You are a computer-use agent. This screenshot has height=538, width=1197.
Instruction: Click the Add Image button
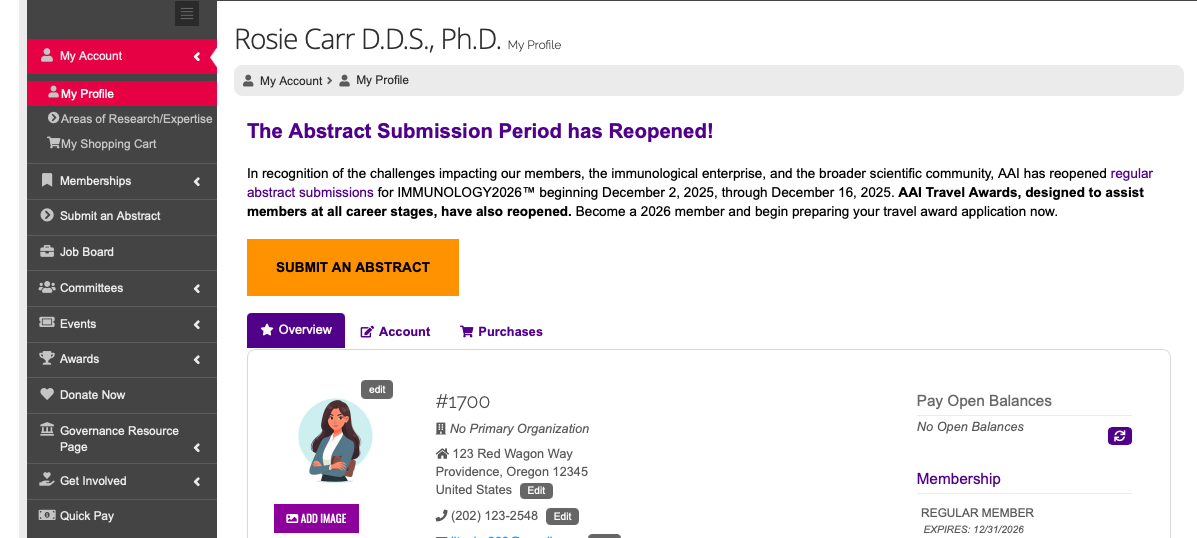click(x=316, y=519)
